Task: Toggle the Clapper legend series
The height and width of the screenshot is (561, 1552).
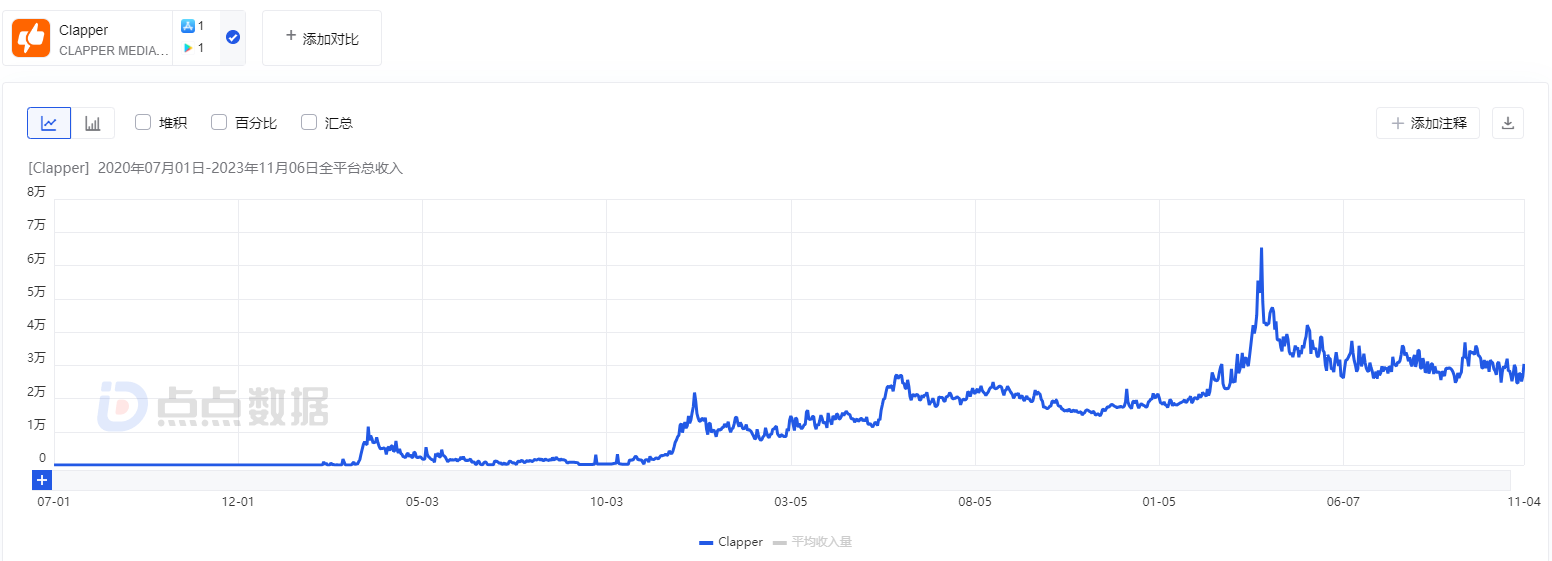Action: [731, 542]
